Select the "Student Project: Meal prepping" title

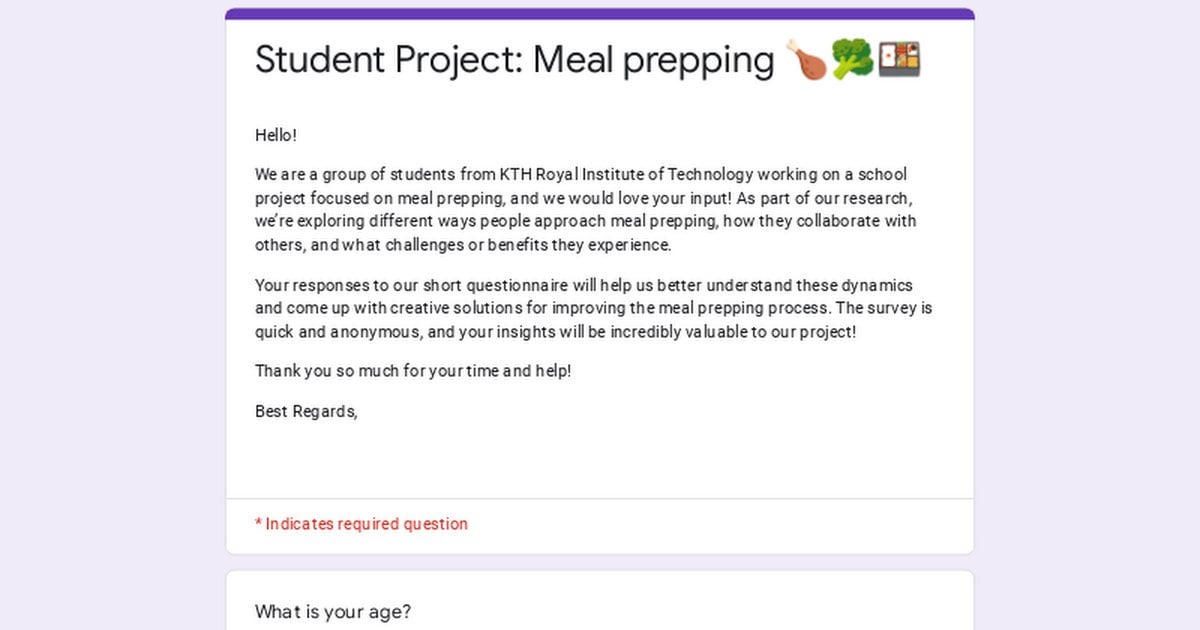click(514, 60)
